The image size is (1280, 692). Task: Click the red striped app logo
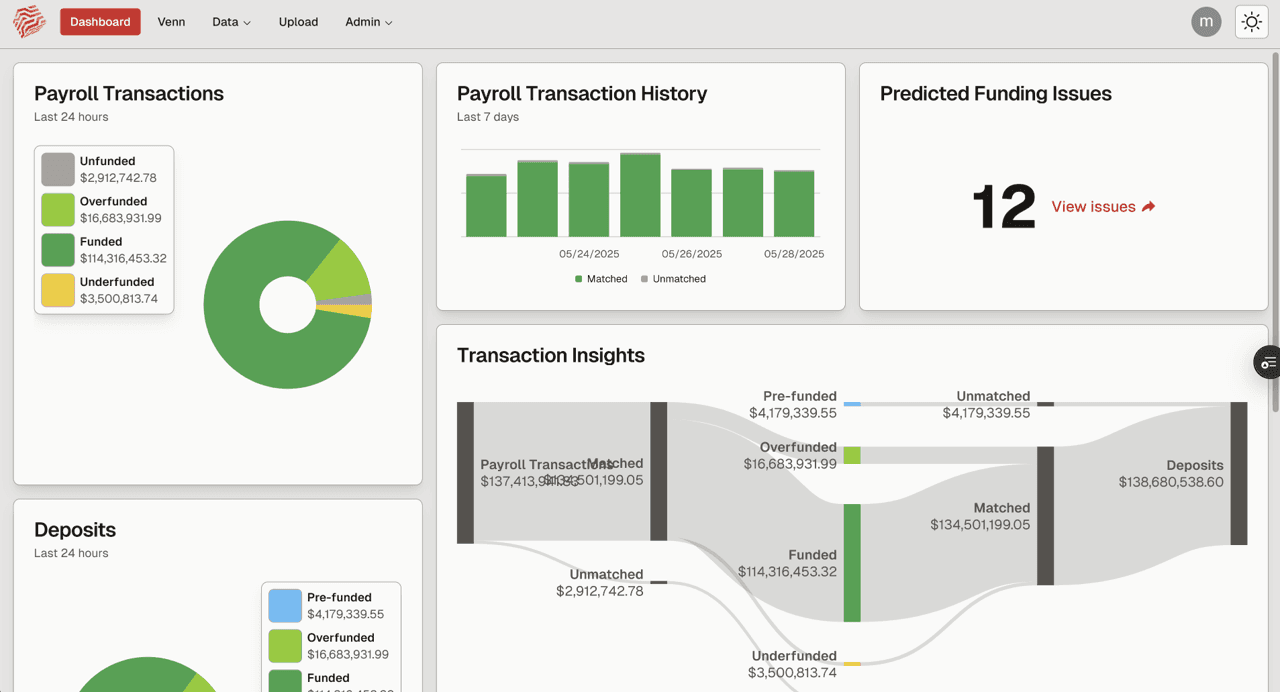pyautogui.click(x=29, y=22)
